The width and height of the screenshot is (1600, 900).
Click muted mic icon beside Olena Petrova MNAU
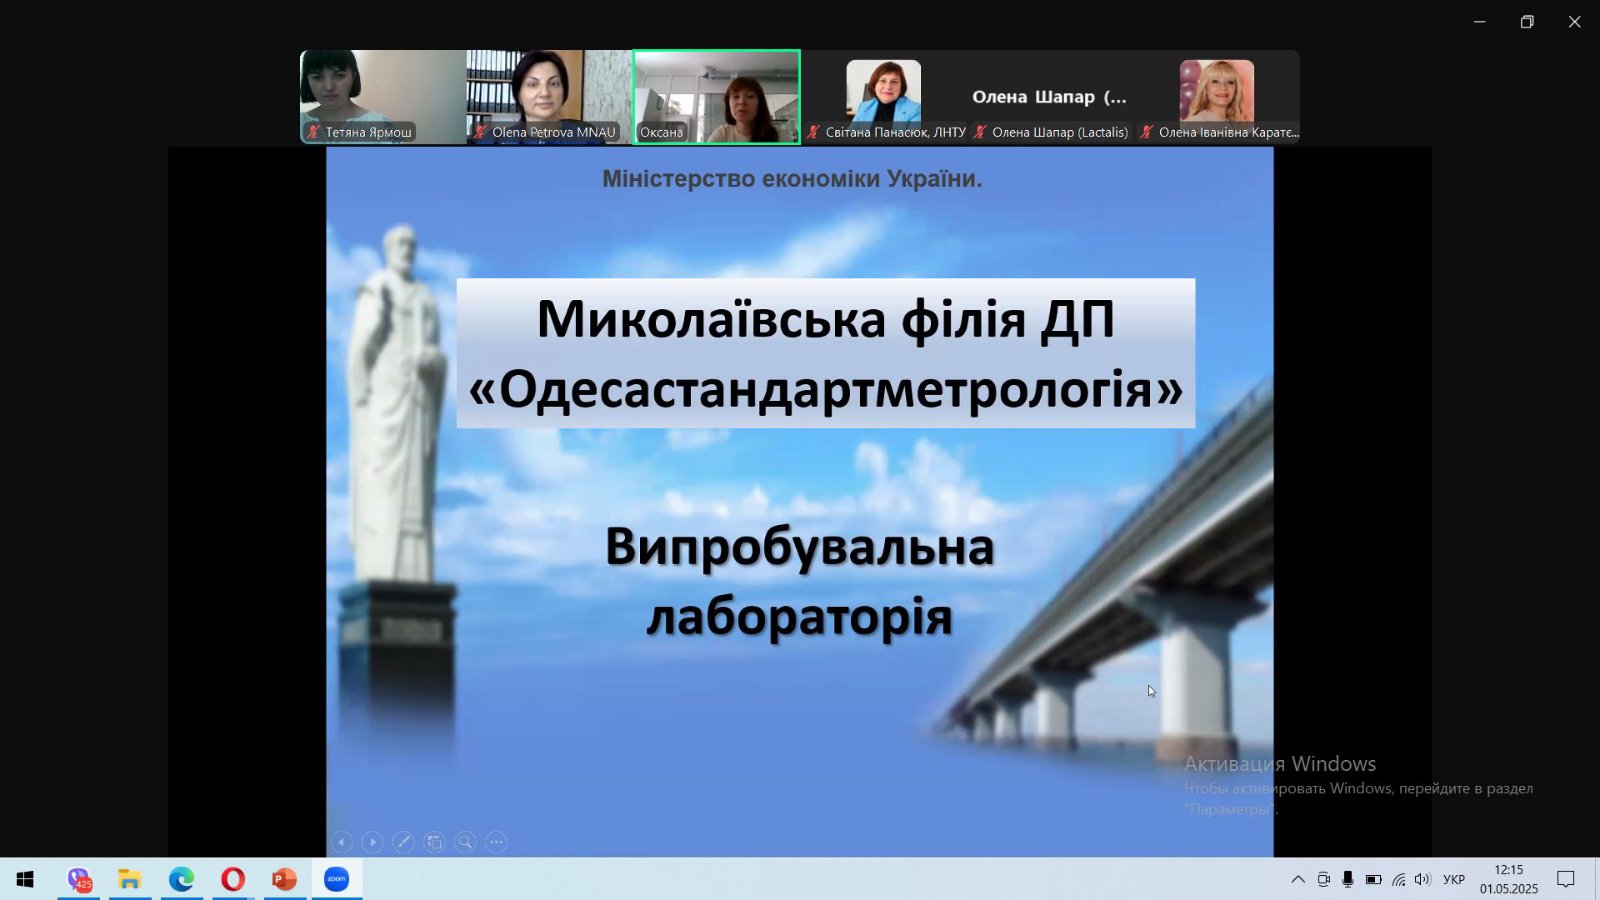tap(481, 132)
